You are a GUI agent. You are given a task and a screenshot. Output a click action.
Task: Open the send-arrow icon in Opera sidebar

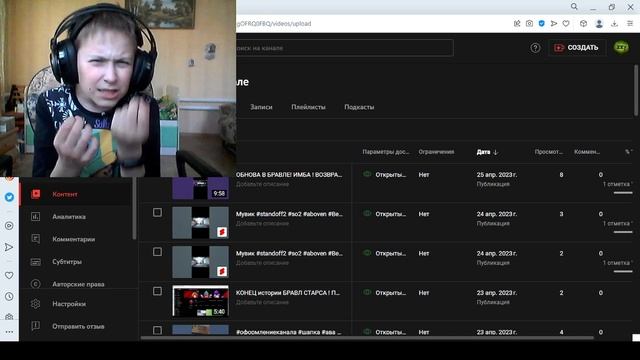[9, 247]
